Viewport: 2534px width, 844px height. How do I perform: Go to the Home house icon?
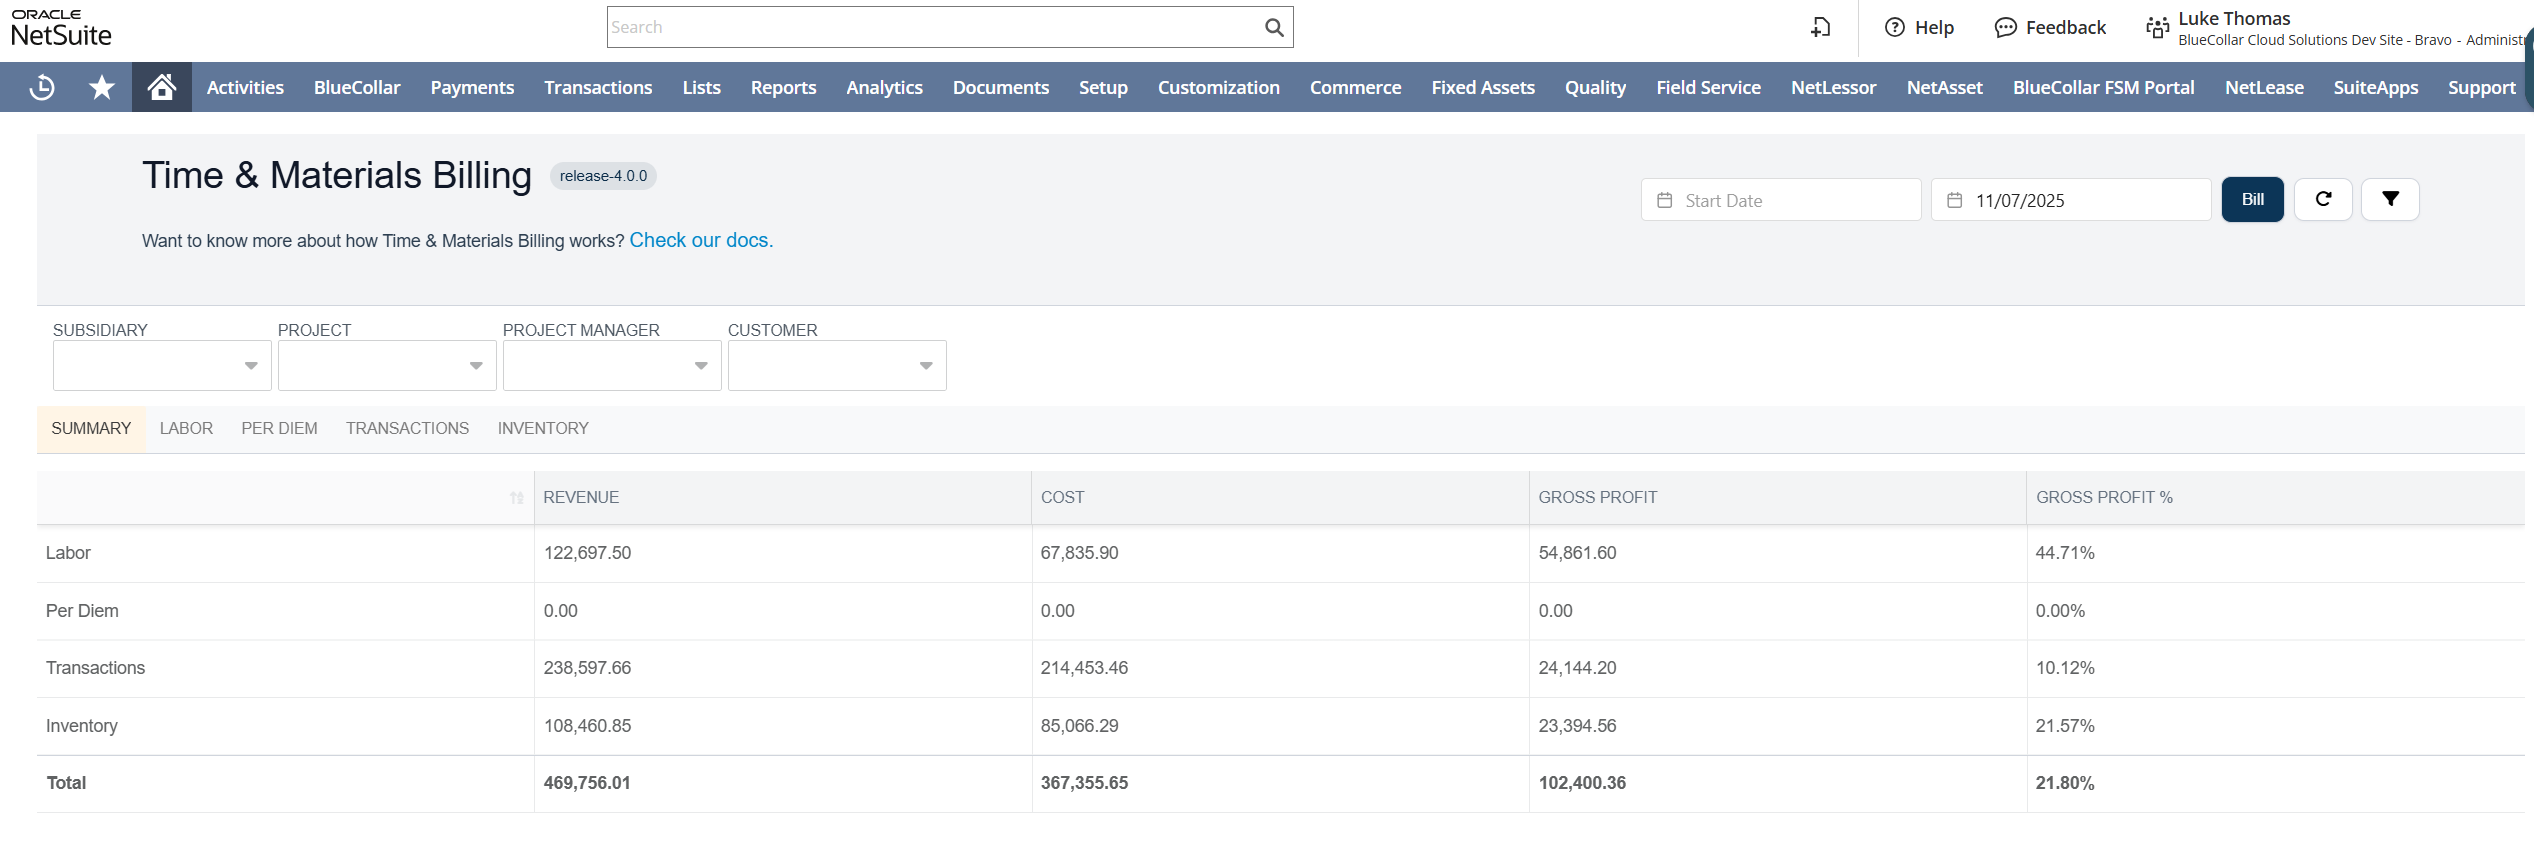pyautogui.click(x=161, y=88)
